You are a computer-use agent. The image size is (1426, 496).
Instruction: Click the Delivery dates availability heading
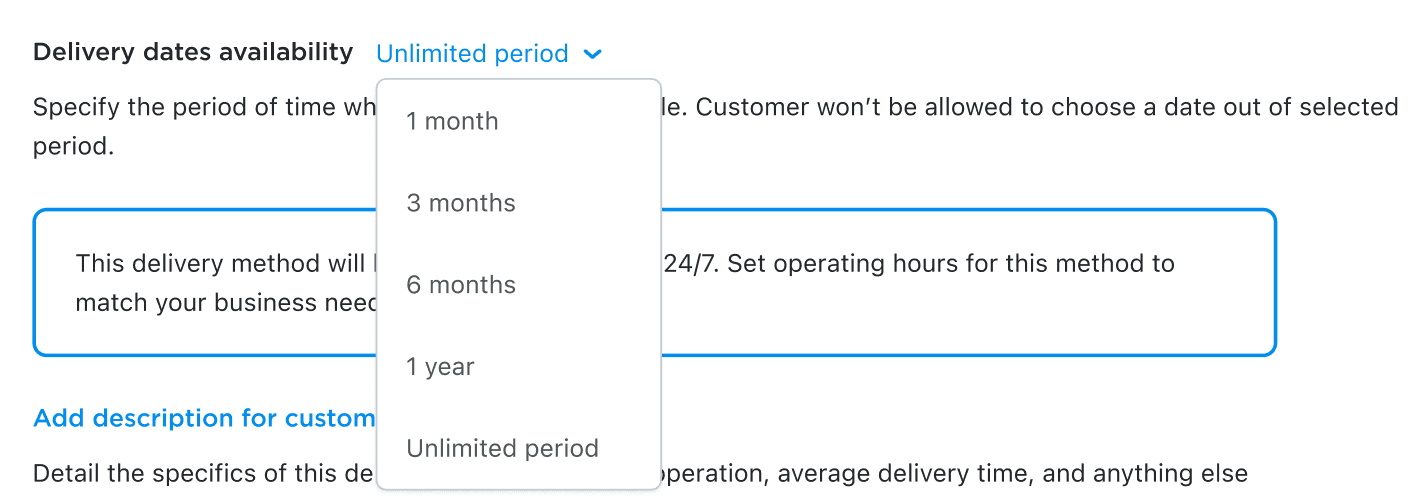tap(193, 52)
